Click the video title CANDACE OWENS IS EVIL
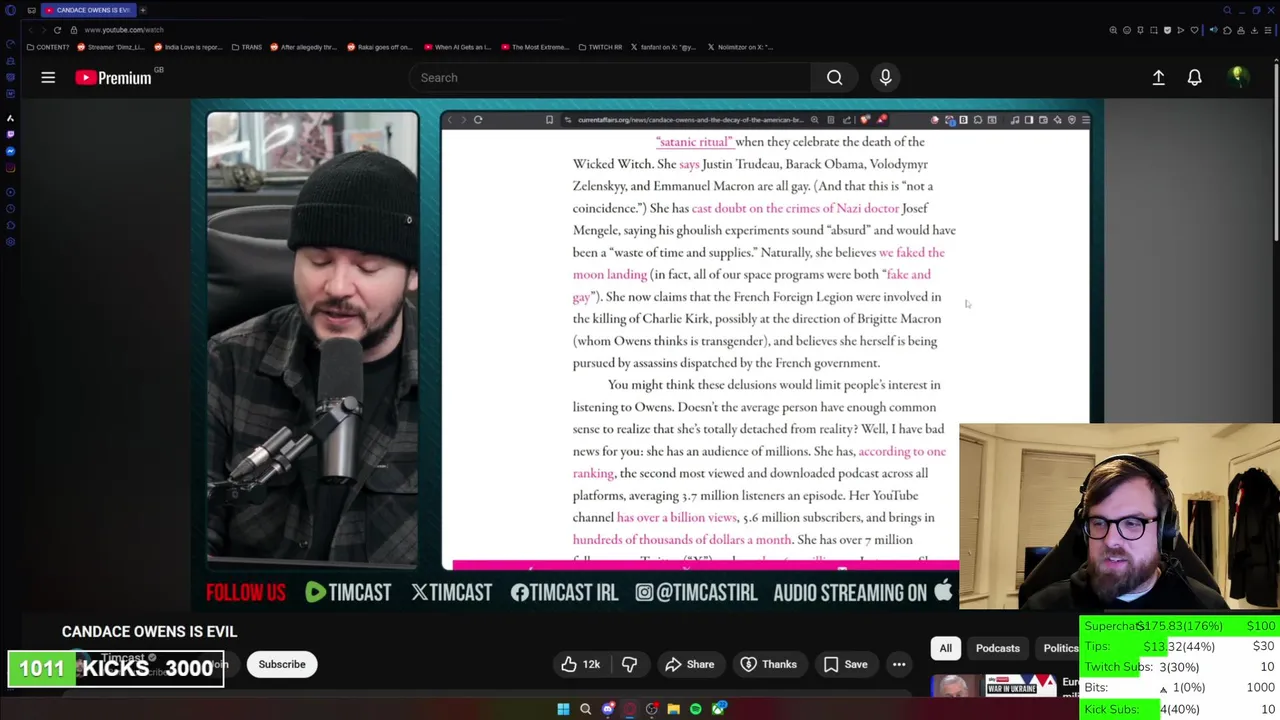 coord(149,631)
